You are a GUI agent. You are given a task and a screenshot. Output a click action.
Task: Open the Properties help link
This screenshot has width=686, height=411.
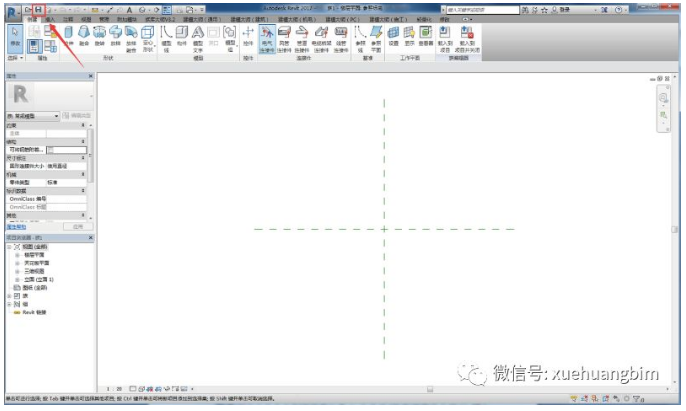point(16,227)
